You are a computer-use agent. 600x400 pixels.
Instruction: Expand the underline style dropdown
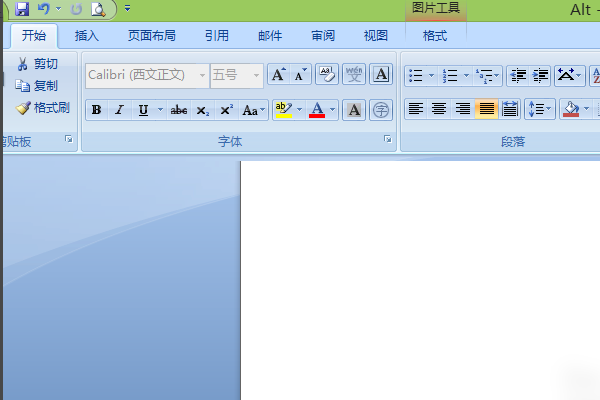(x=160, y=110)
